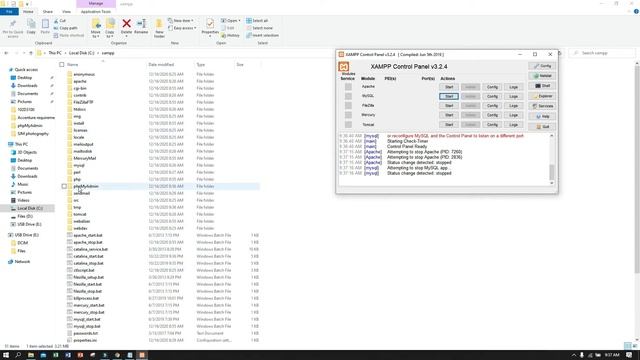640x360 pixels.
Task: Click Copy icon in Clipboard group
Action: pos(31,24)
